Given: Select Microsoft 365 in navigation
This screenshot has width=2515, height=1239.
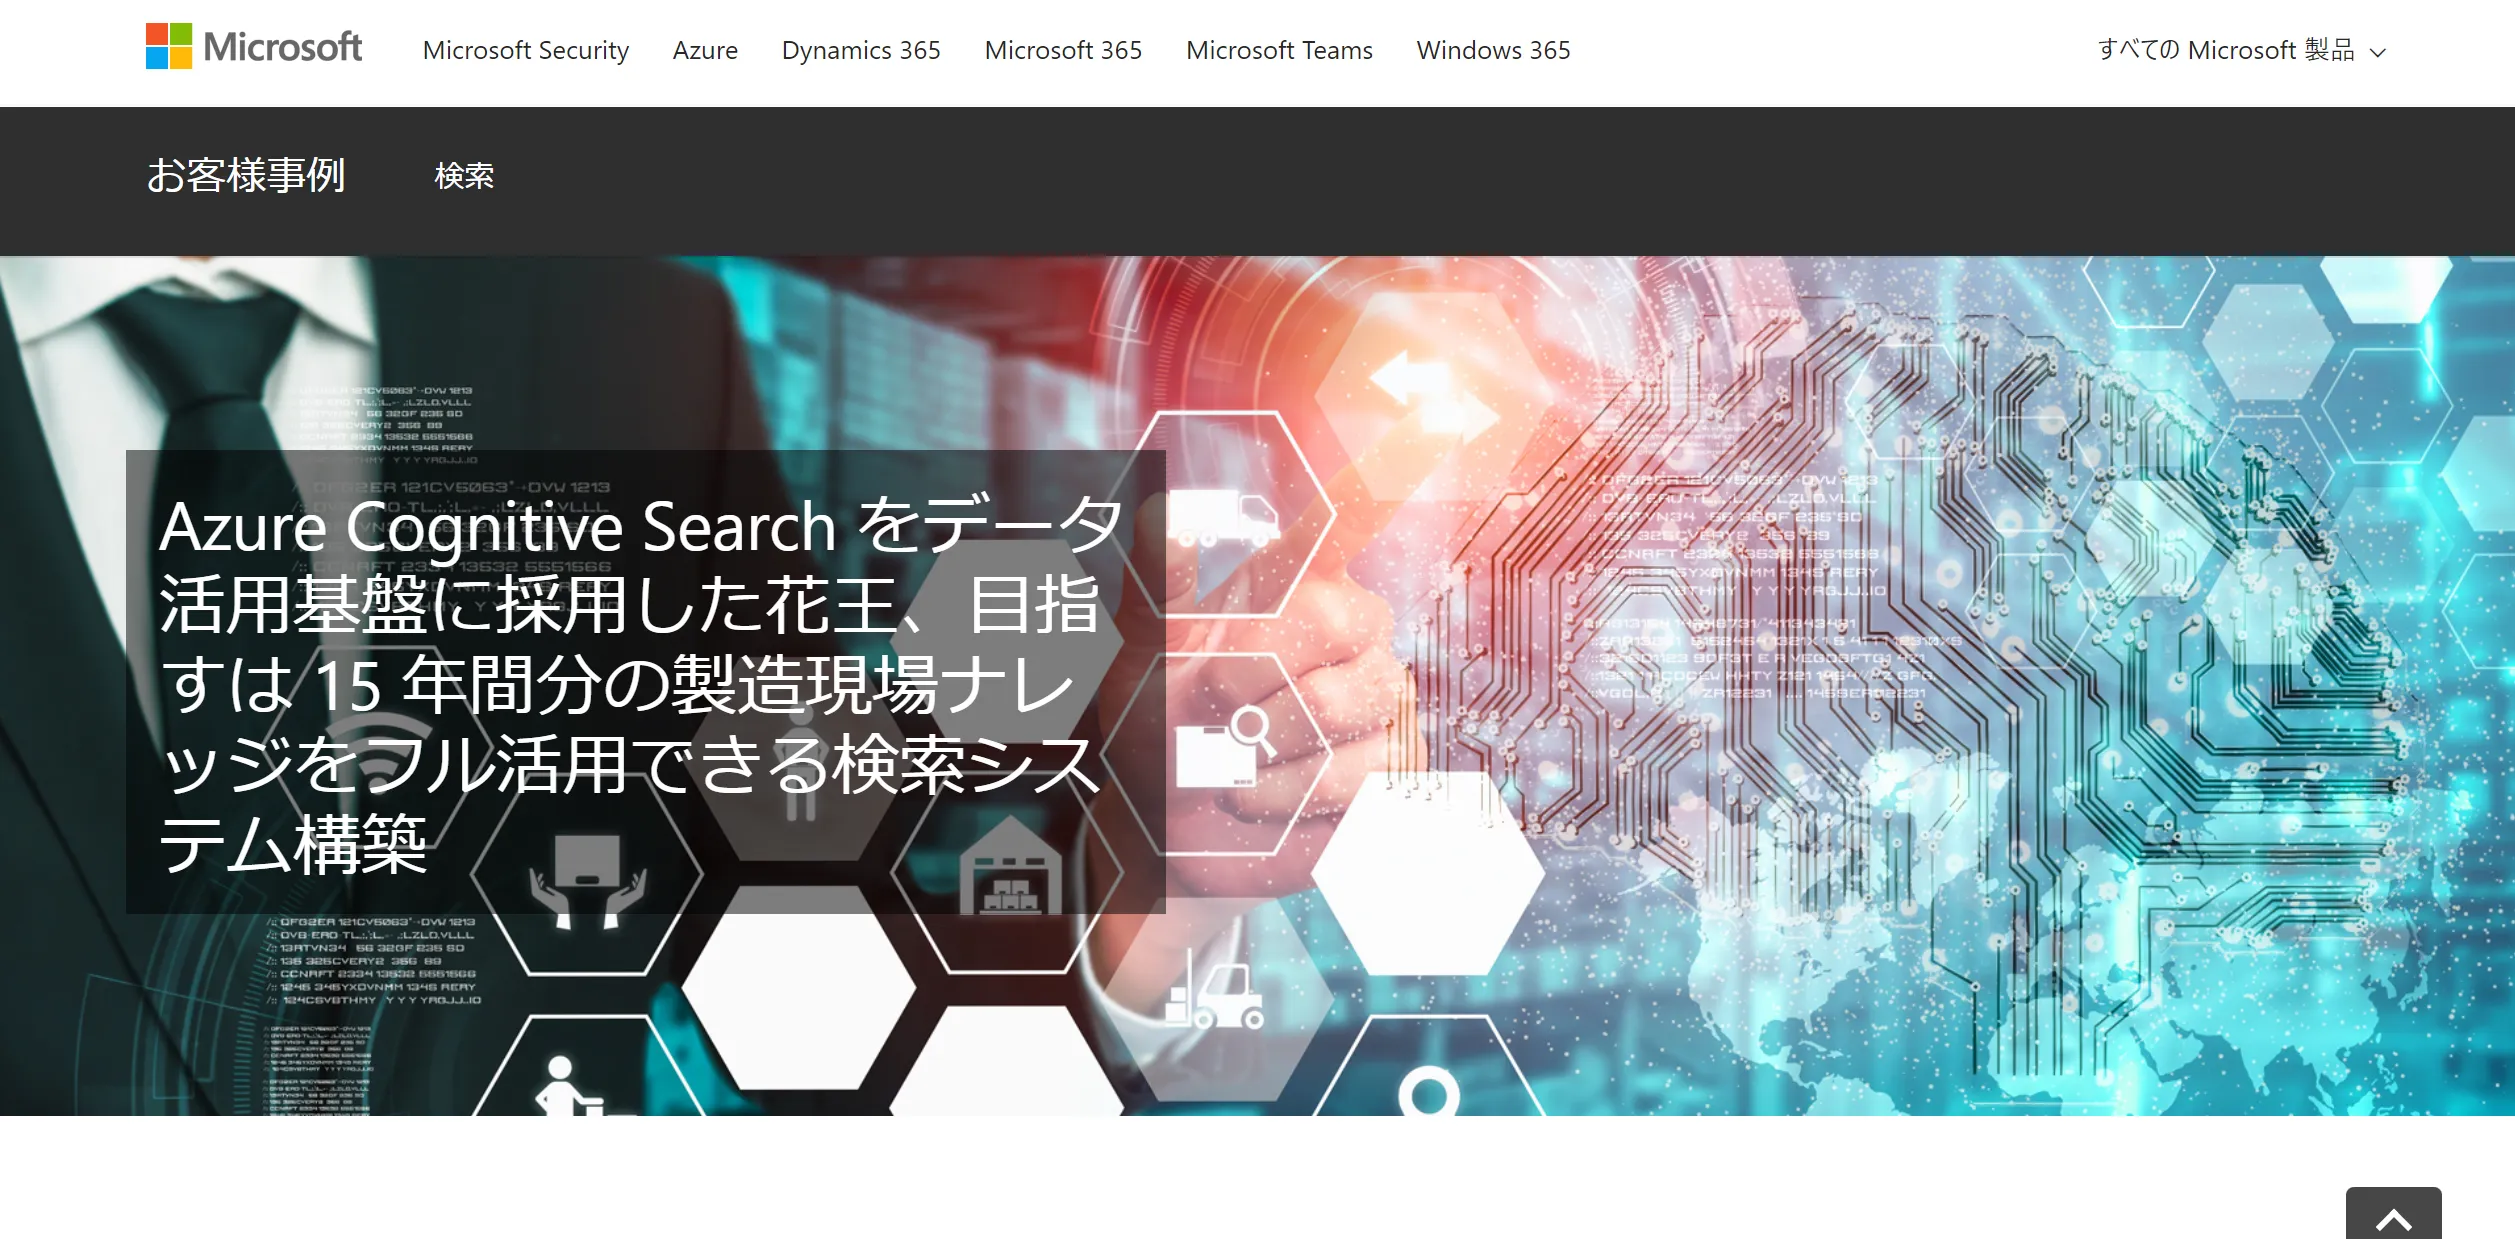Looking at the screenshot, I should tap(1063, 50).
